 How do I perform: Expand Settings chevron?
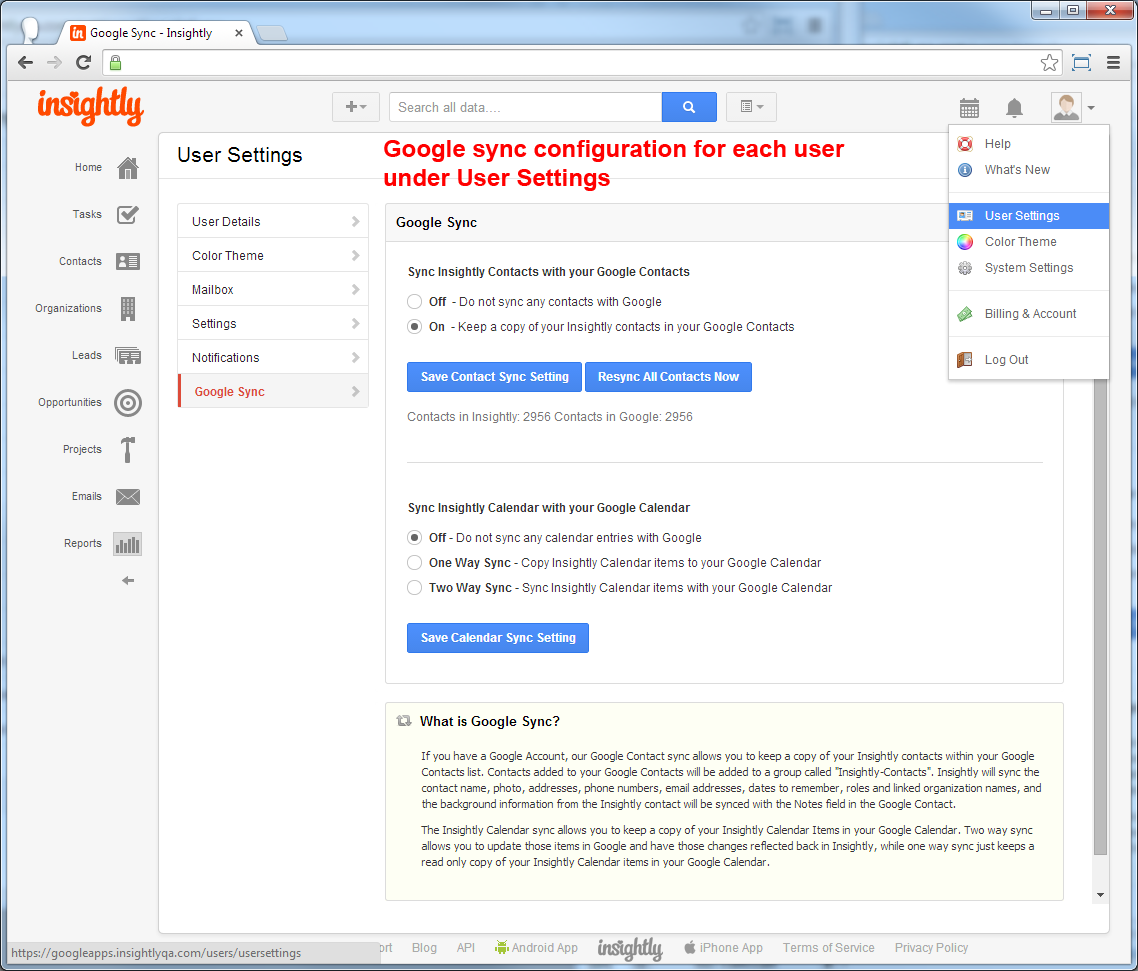(x=356, y=324)
